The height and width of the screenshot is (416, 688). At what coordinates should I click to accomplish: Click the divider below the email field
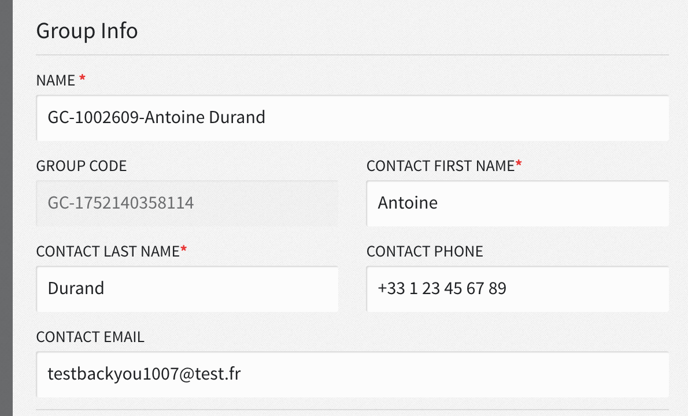pyautogui.click(x=352, y=410)
